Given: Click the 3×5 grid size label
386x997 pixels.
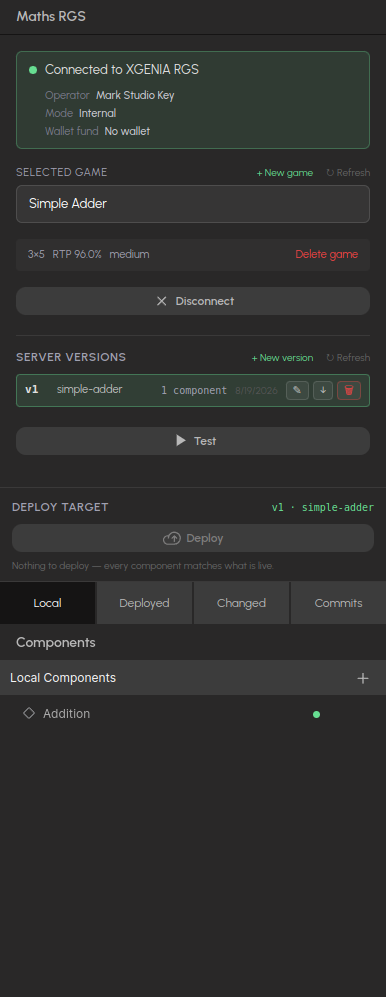Looking at the screenshot, I should pyautogui.click(x=36, y=254).
